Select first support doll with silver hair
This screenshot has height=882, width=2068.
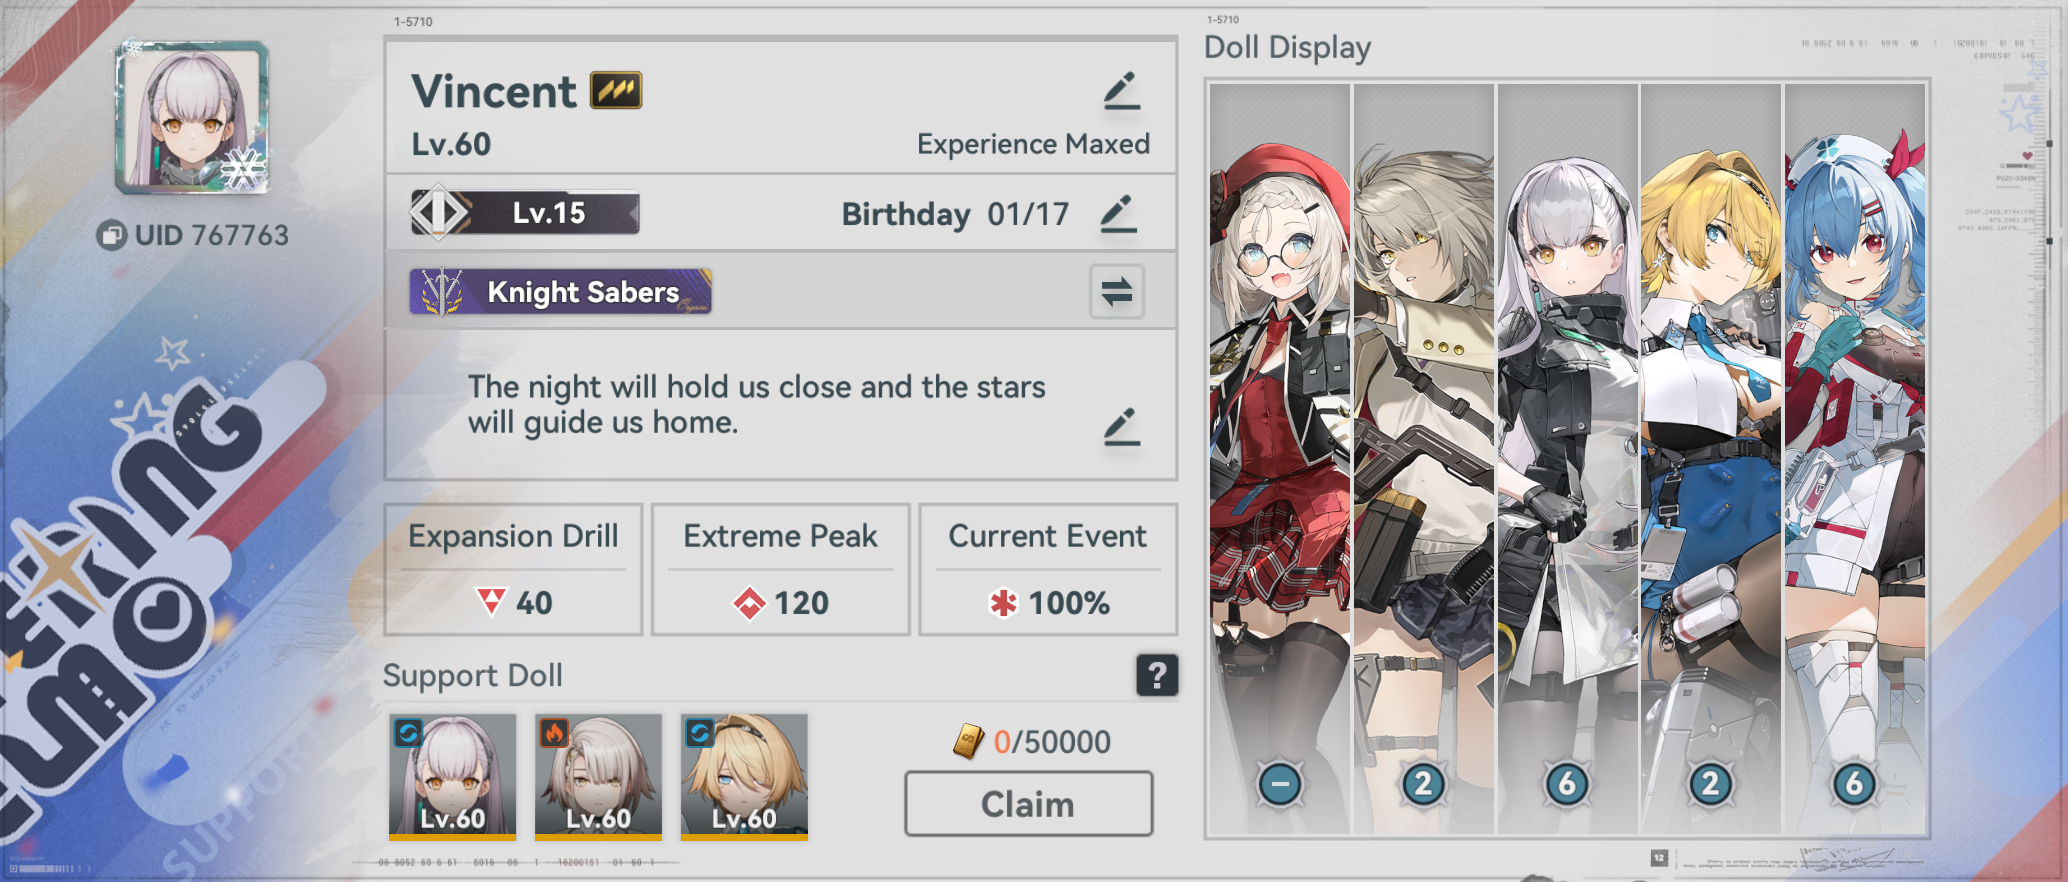pyautogui.click(x=452, y=776)
